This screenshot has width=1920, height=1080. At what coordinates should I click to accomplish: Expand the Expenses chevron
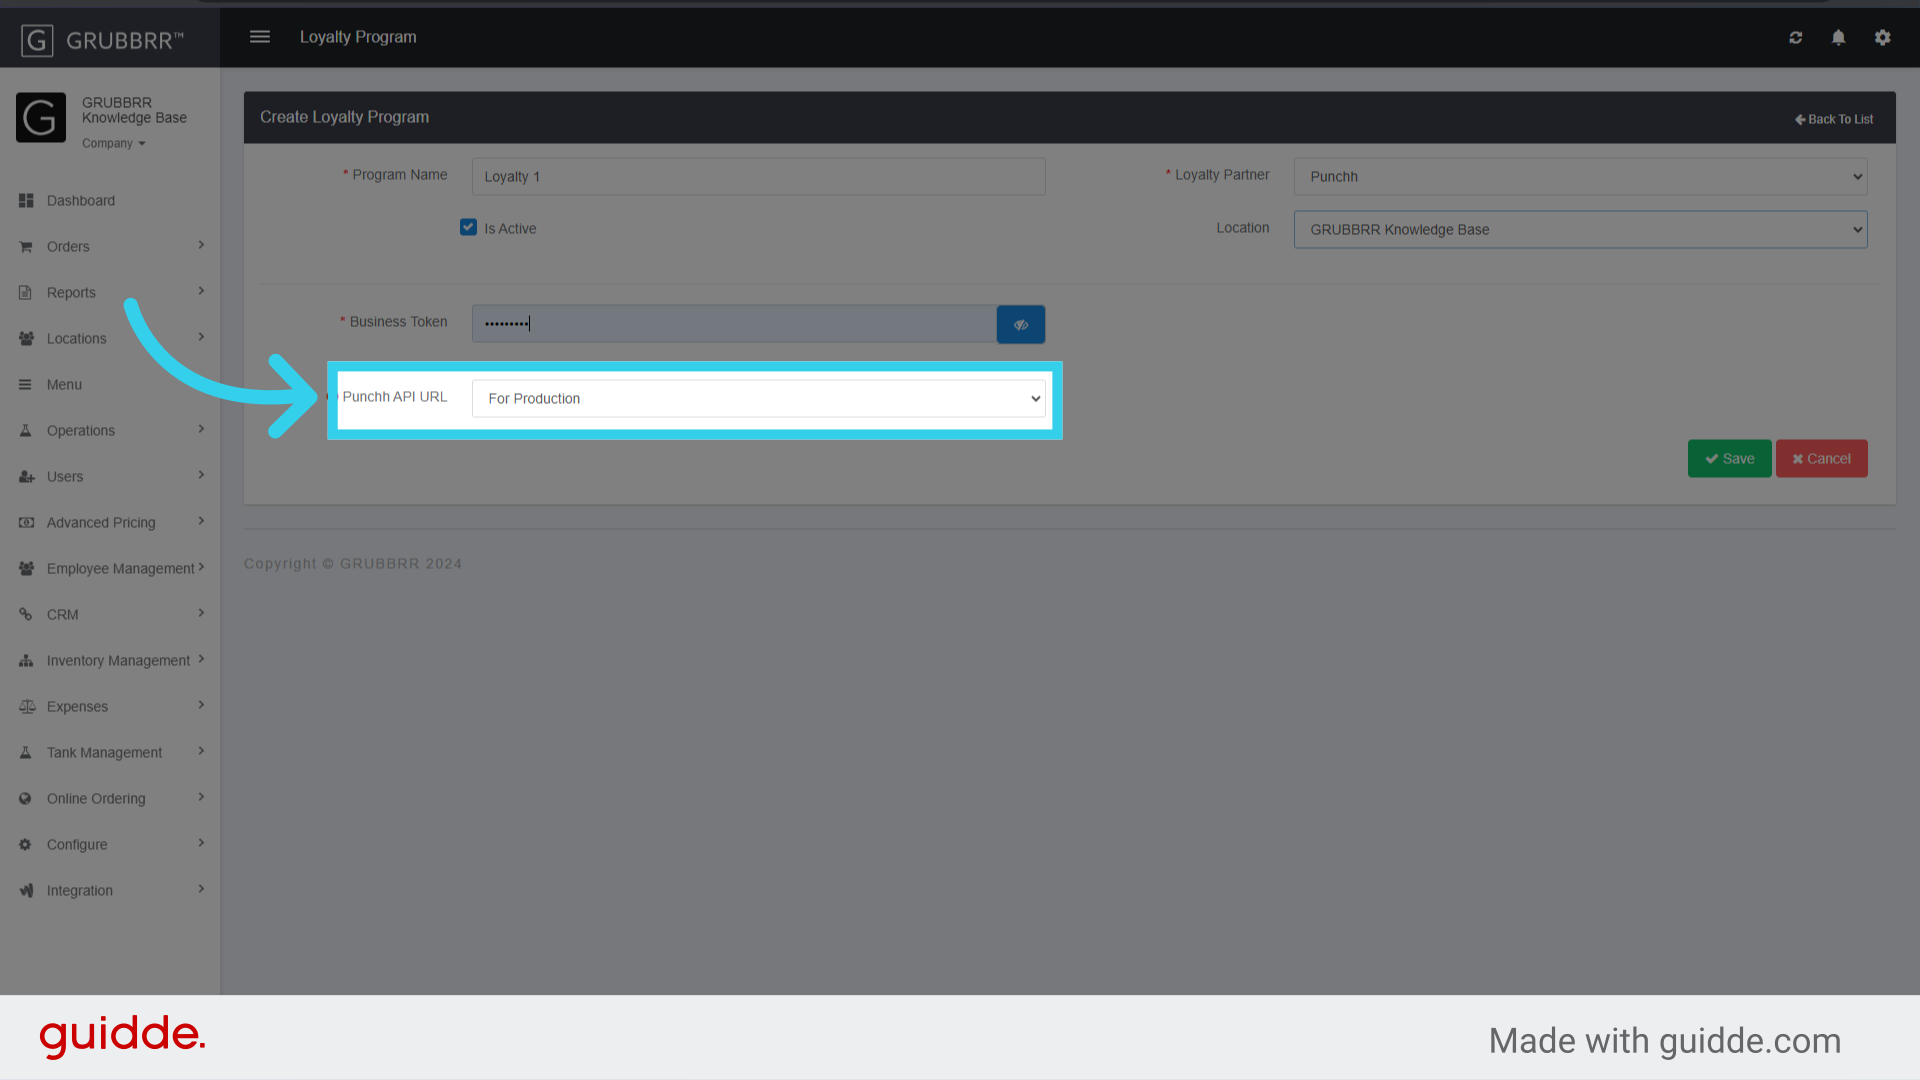click(201, 705)
